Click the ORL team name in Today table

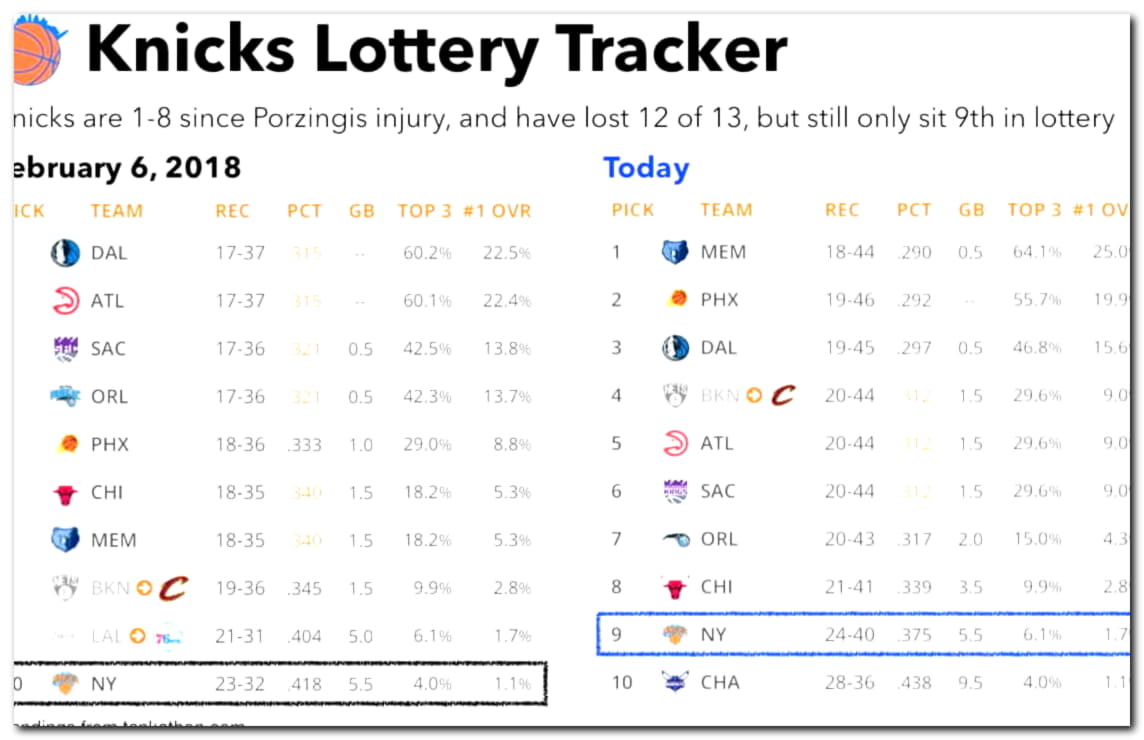tap(719, 539)
